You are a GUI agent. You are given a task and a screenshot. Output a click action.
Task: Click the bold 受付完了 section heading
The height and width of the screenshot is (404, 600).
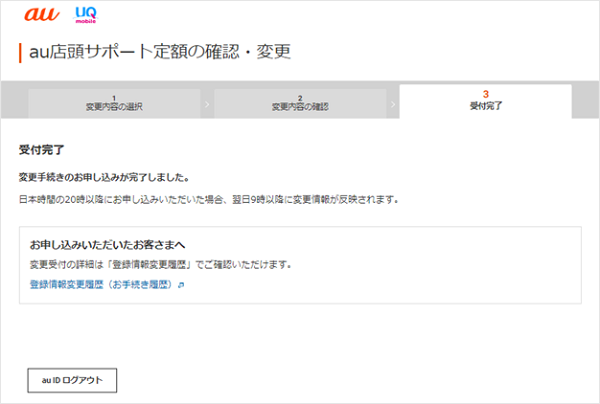[x=42, y=150]
